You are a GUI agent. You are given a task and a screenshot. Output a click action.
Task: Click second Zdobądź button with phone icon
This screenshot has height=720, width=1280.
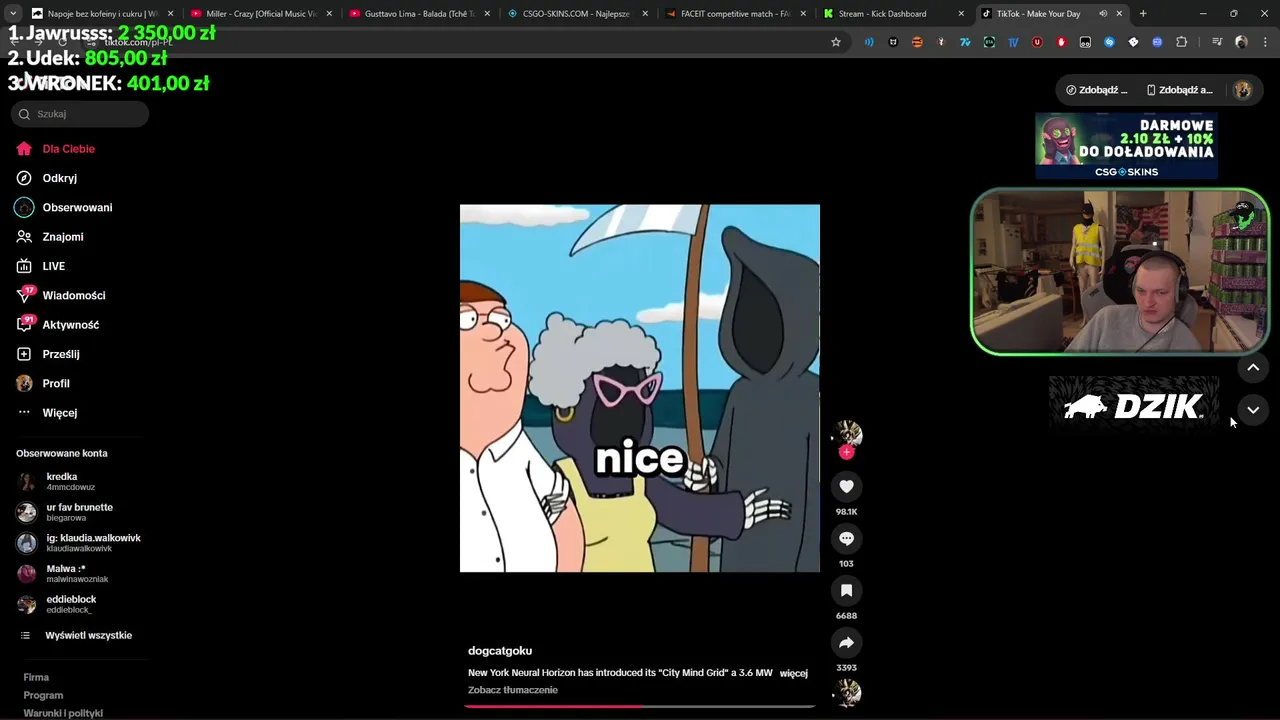(1178, 90)
